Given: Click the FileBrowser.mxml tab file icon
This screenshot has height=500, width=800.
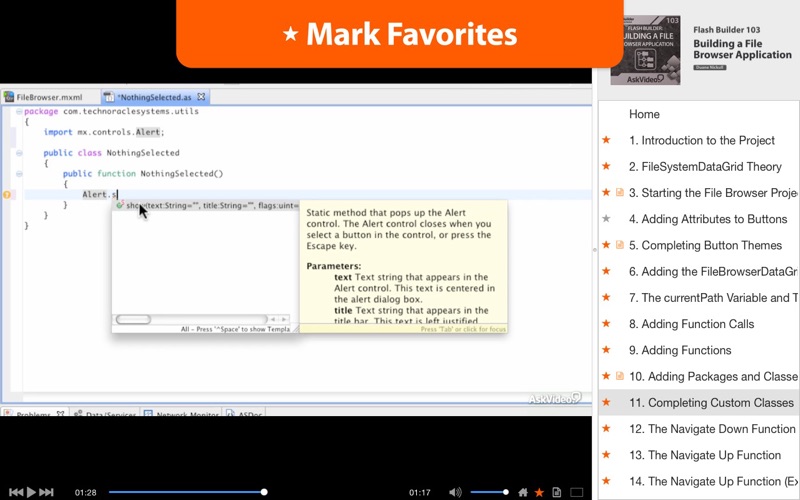Looking at the screenshot, I should pyautogui.click(x=9, y=97).
